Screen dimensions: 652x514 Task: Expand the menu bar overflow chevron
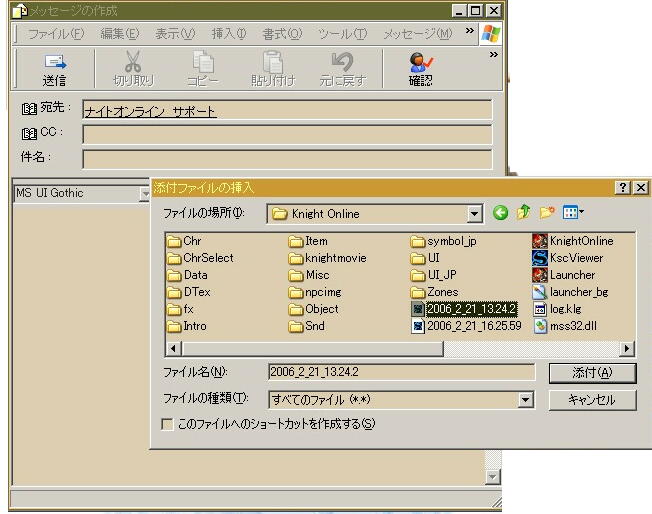click(x=470, y=30)
